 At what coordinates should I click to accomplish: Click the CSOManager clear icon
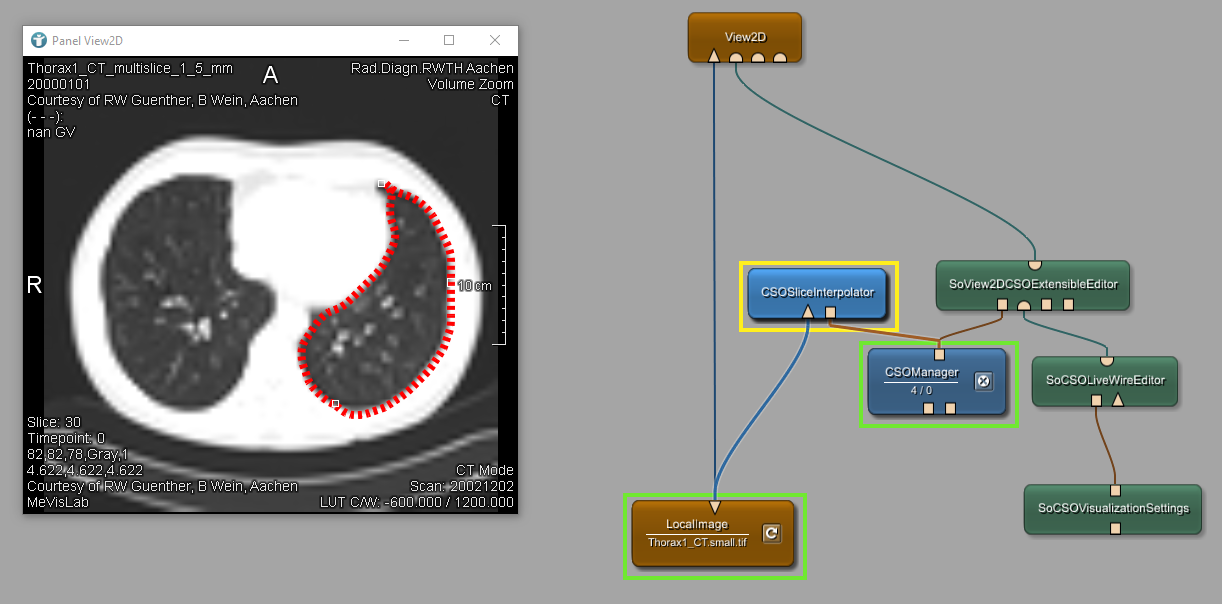tap(983, 381)
